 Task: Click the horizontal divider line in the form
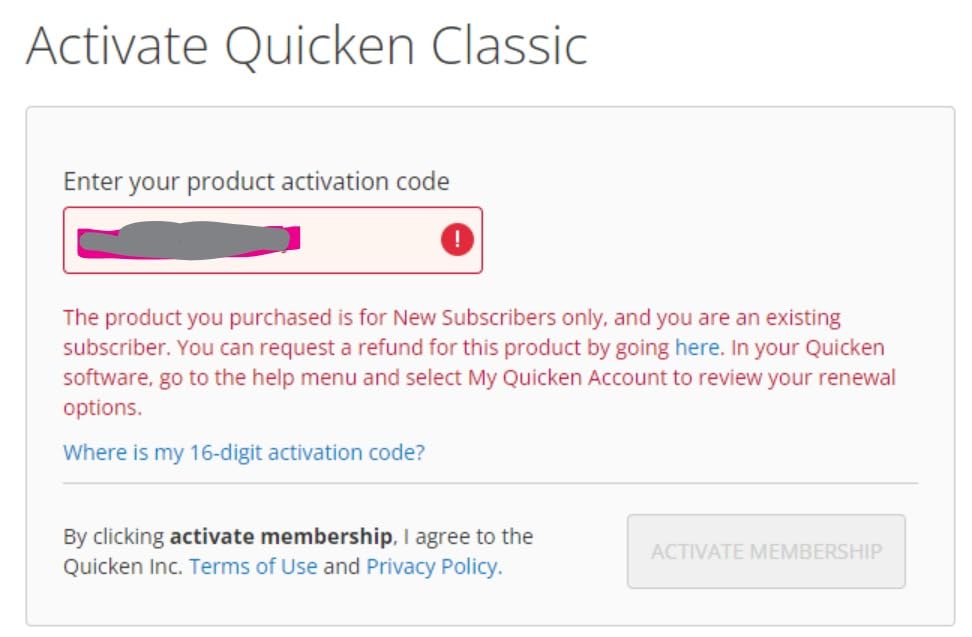coord(490,483)
